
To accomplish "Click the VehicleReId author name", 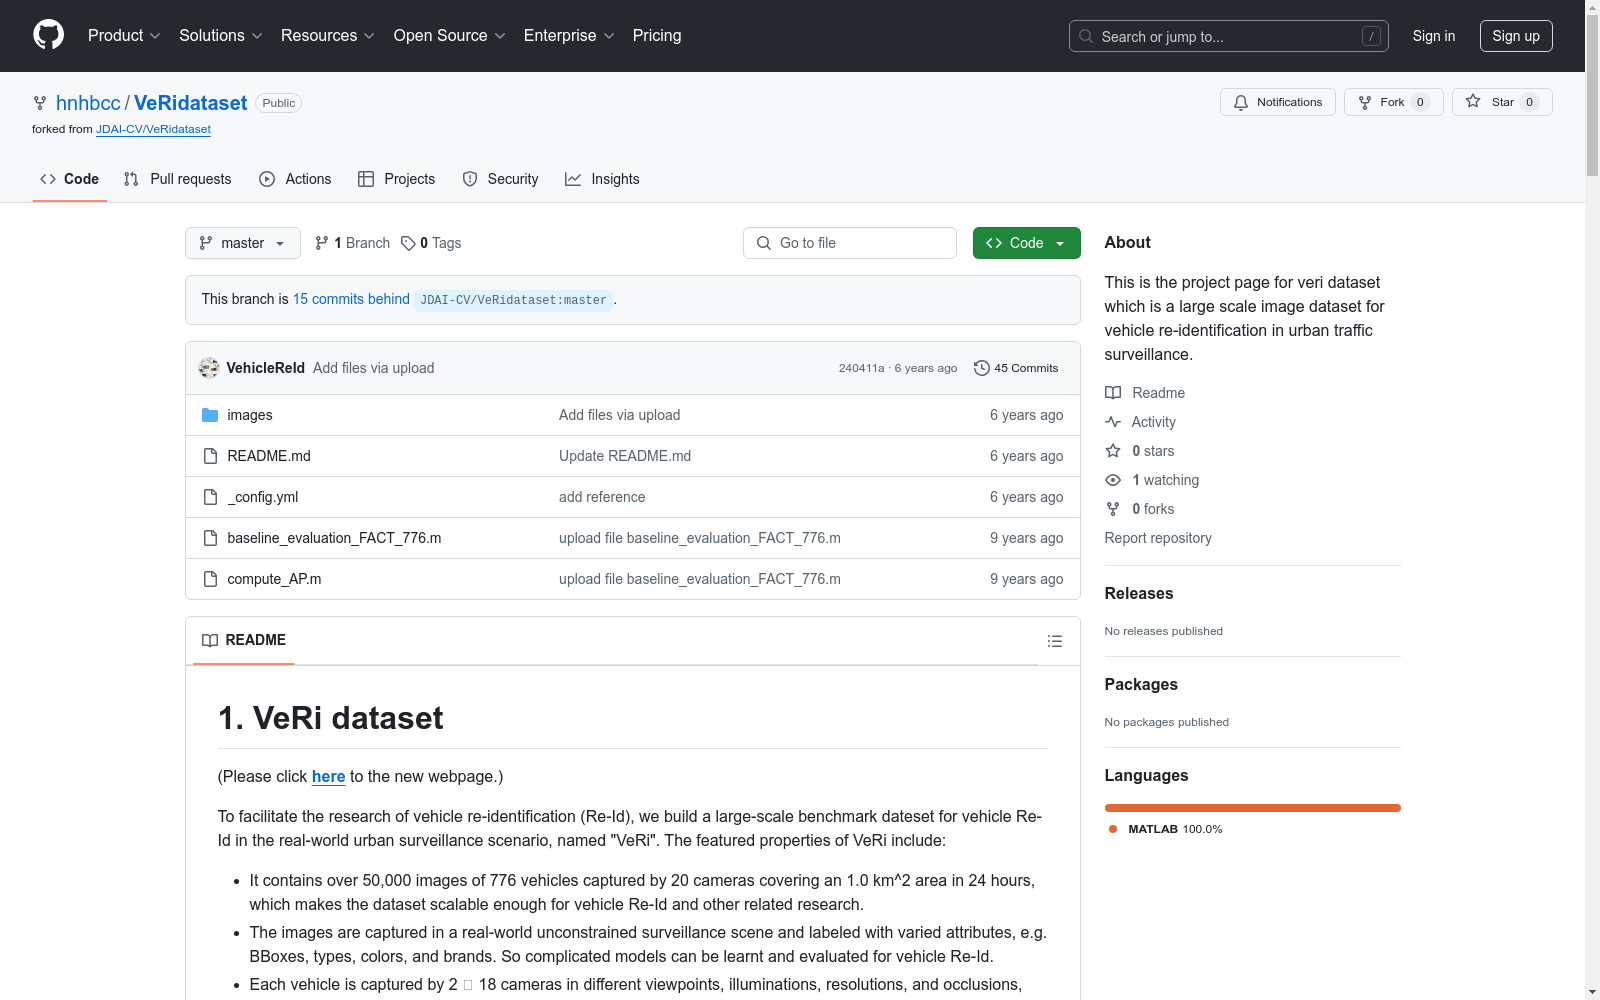I will (x=266, y=368).
